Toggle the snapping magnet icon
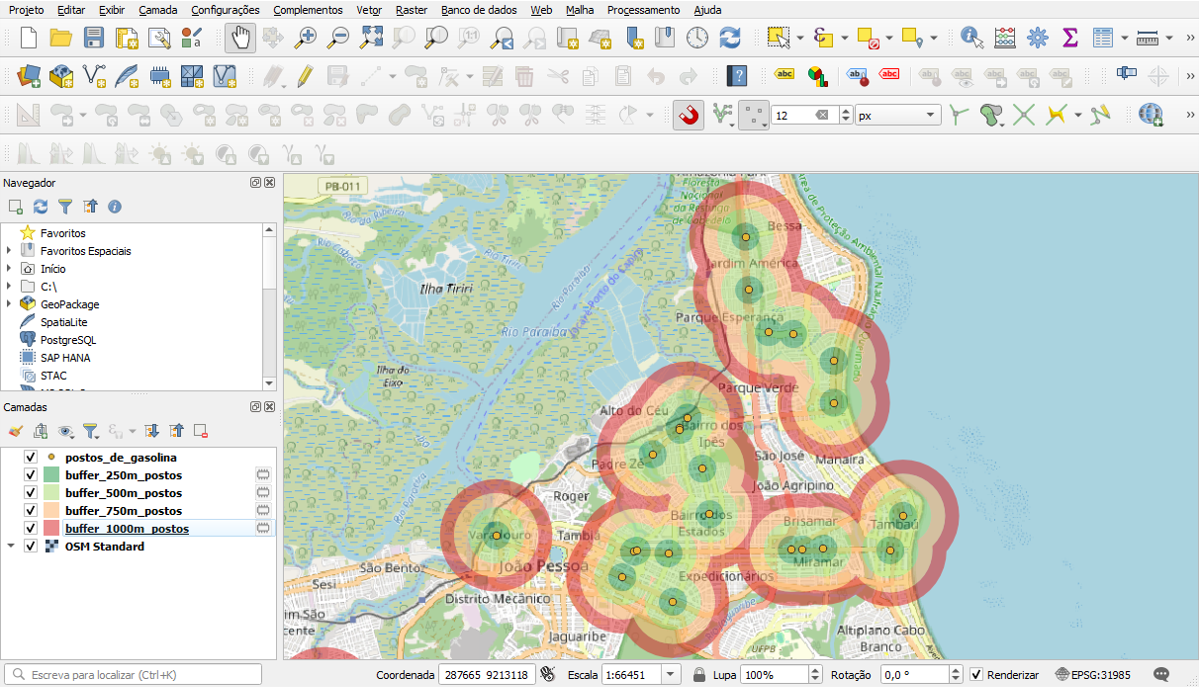This screenshot has width=1199, height=687. click(688, 115)
